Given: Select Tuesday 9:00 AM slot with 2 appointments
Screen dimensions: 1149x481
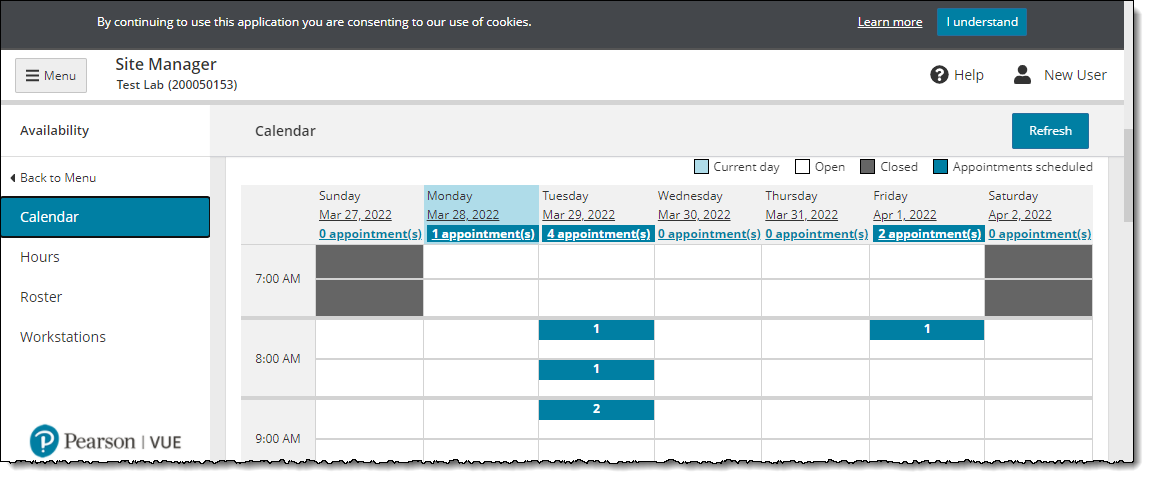Looking at the screenshot, I should (x=596, y=410).
